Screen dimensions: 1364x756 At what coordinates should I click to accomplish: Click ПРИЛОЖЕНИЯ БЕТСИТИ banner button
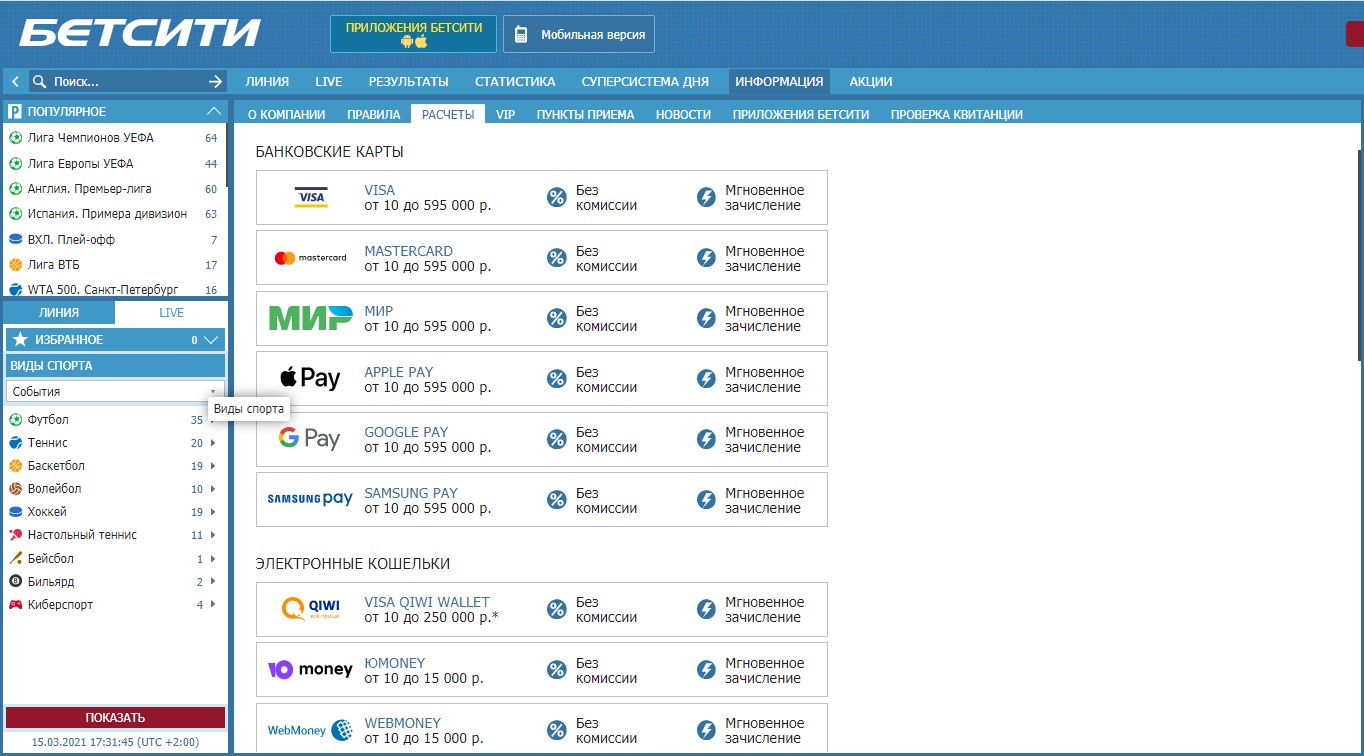413,34
